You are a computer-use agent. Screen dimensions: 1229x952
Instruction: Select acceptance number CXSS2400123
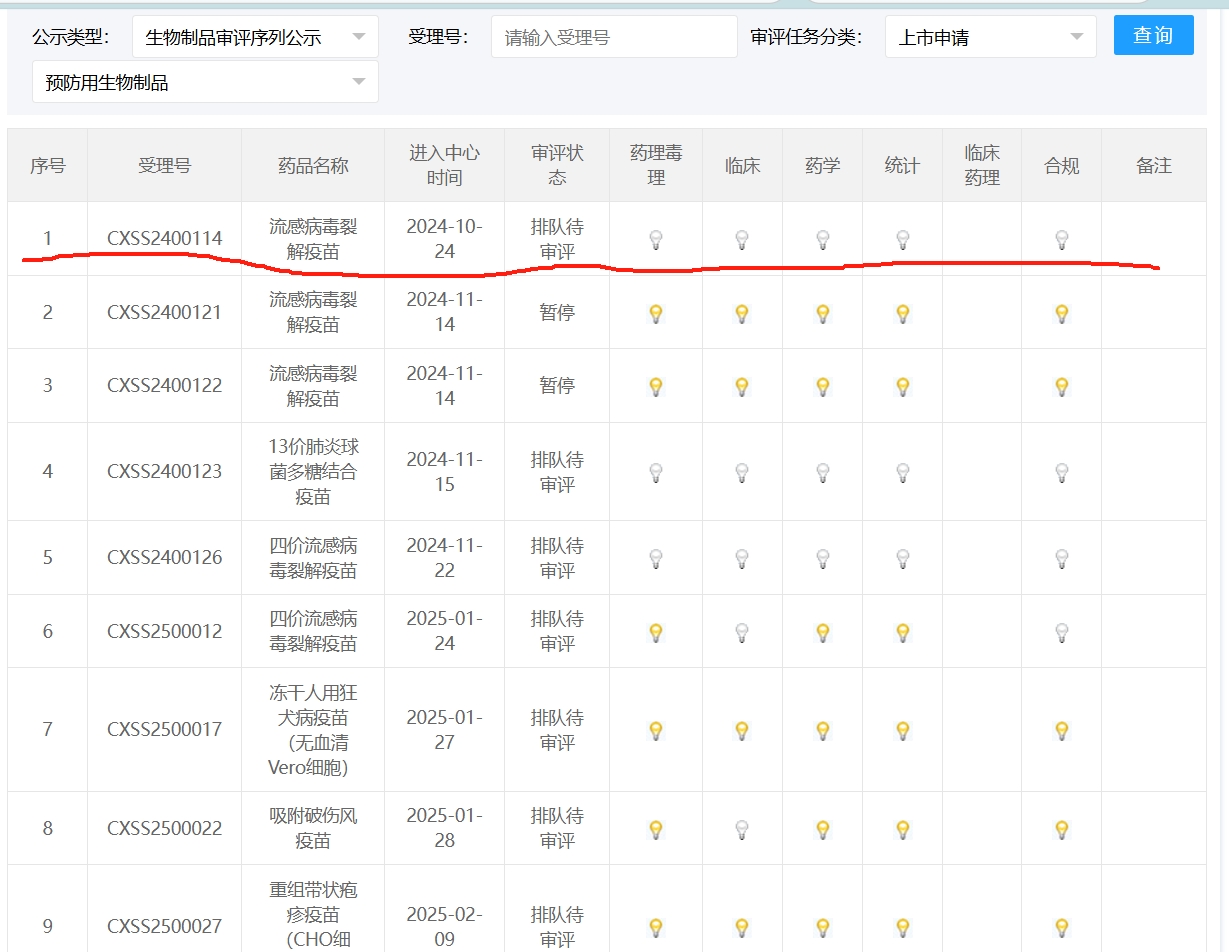(x=165, y=472)
